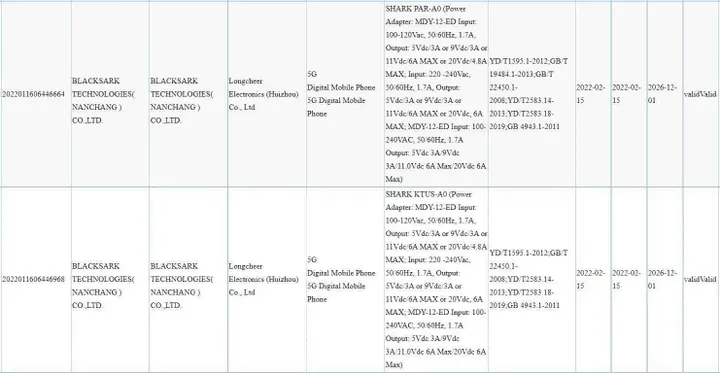The image size is (720, 373).
Task: Click validValid status in PAR-A0 row
Action: [x=700, y=94]
